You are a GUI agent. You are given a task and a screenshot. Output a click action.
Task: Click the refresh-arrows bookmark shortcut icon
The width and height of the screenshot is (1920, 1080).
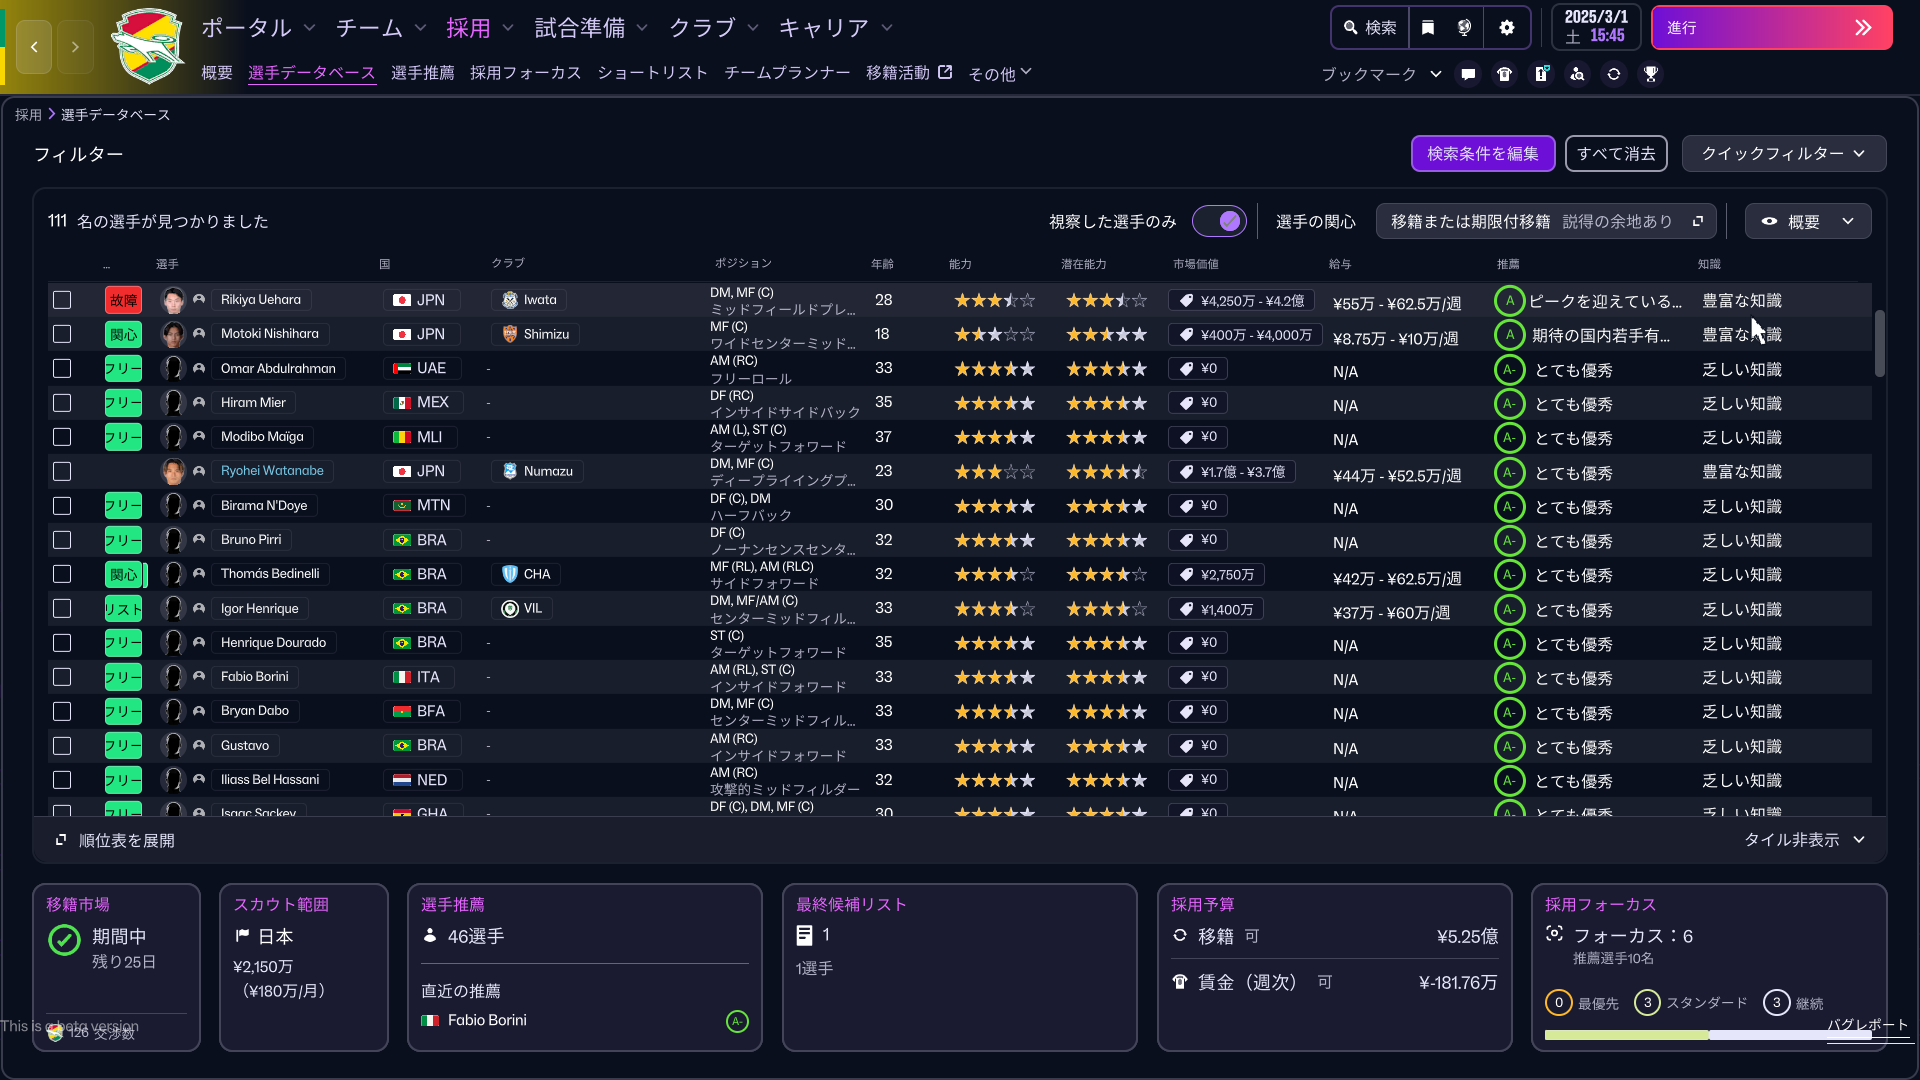1614,74
